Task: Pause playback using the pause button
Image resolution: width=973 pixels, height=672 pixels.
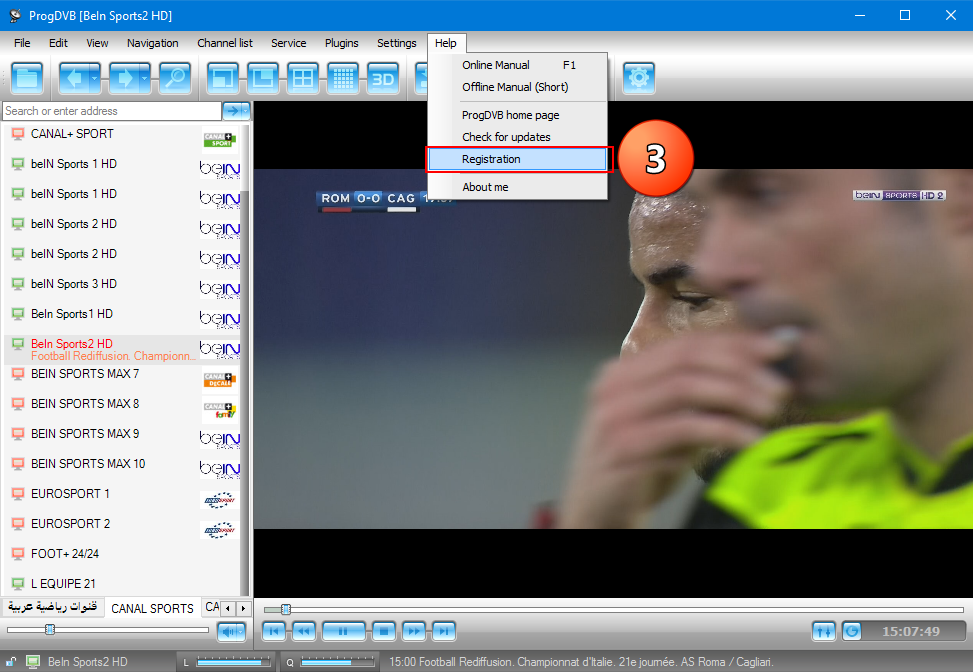Action: point(343,631)
